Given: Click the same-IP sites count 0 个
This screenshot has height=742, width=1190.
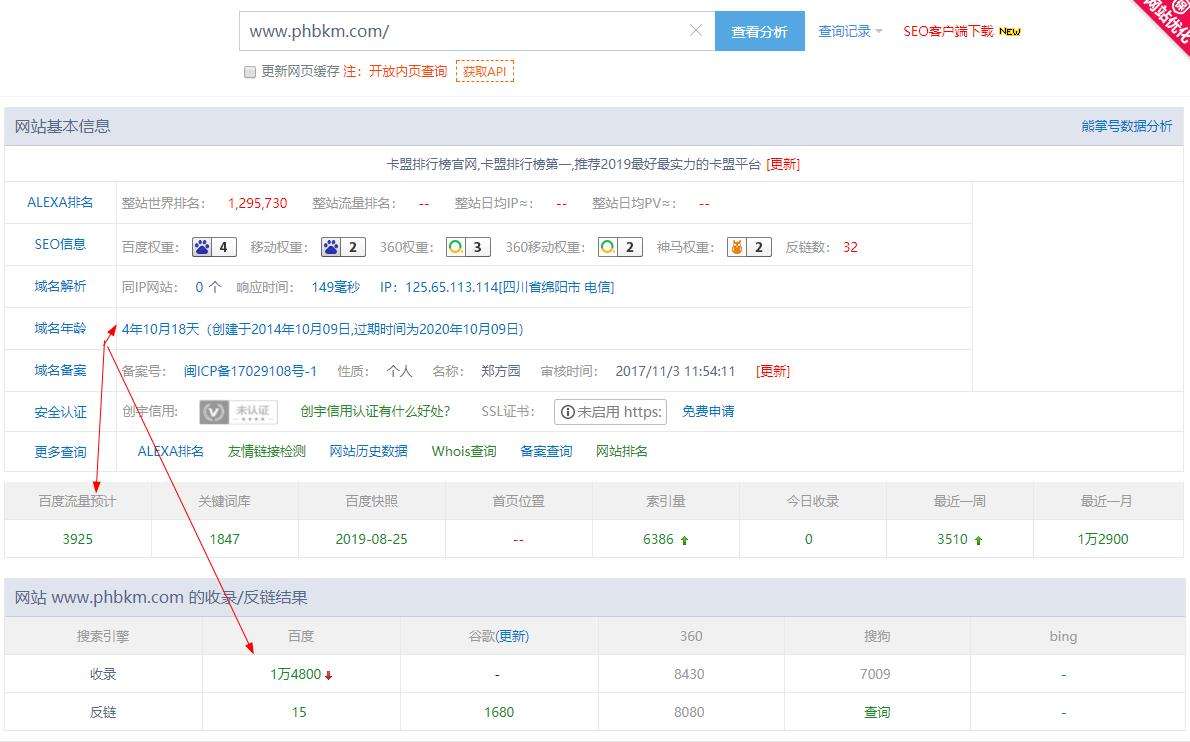Looking at the screenshot, I should coord(208,287).
